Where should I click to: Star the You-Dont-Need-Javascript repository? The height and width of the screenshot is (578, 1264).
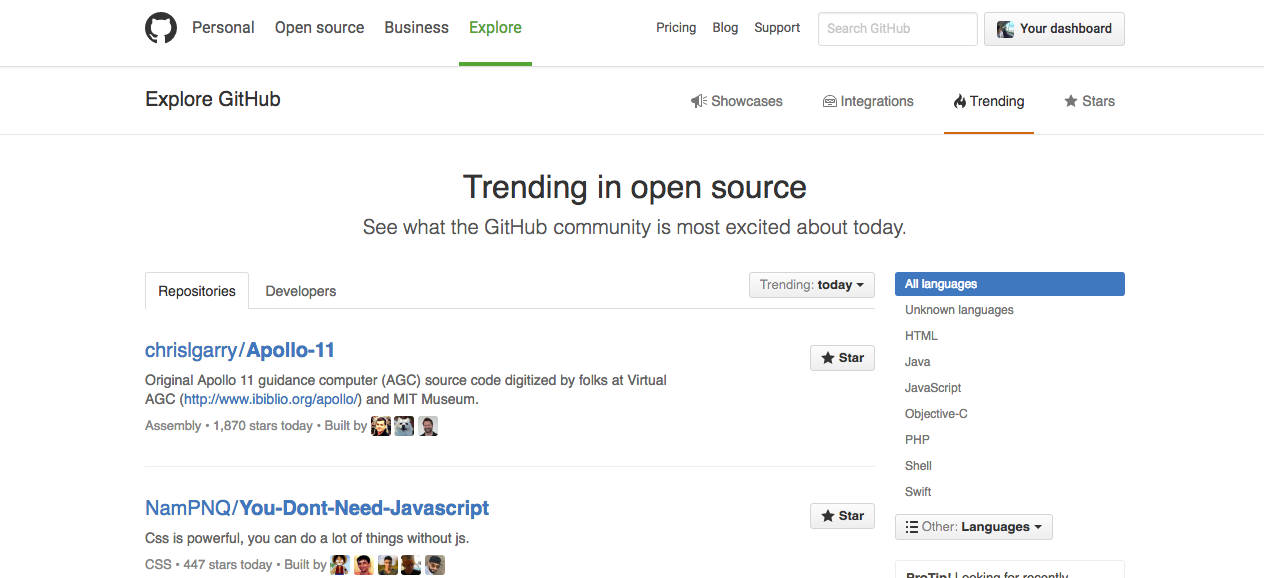tap(842, 516)
